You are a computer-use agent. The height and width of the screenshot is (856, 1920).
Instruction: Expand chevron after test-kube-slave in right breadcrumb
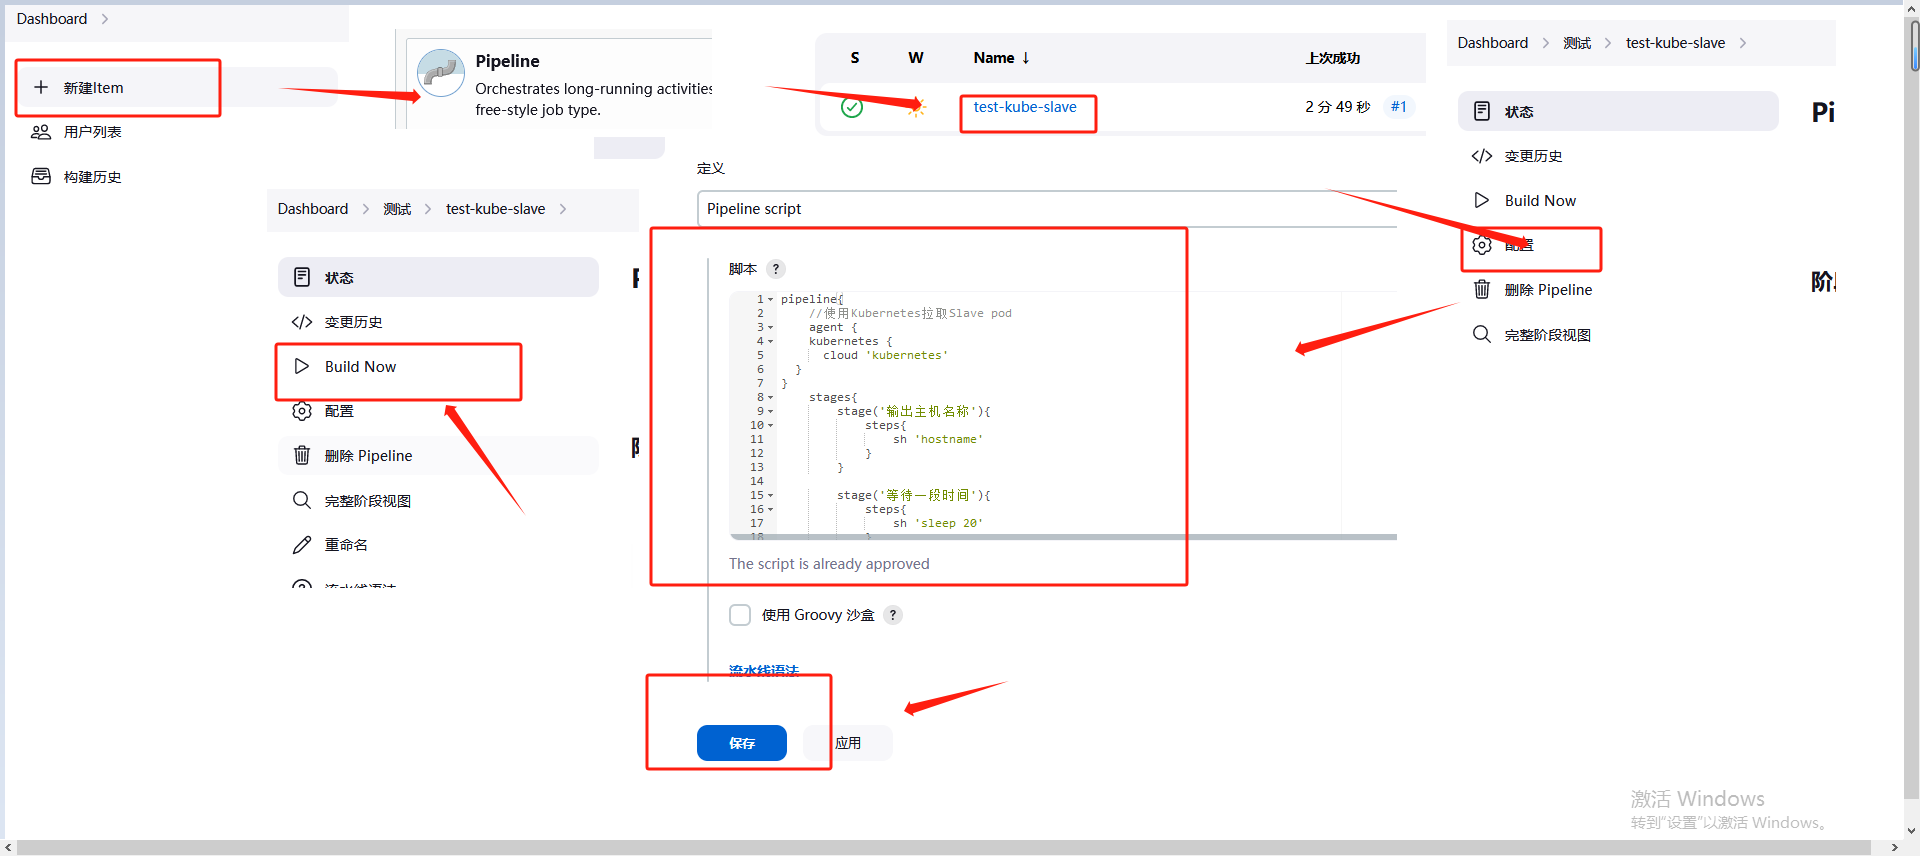click(x=1743, y=43)
